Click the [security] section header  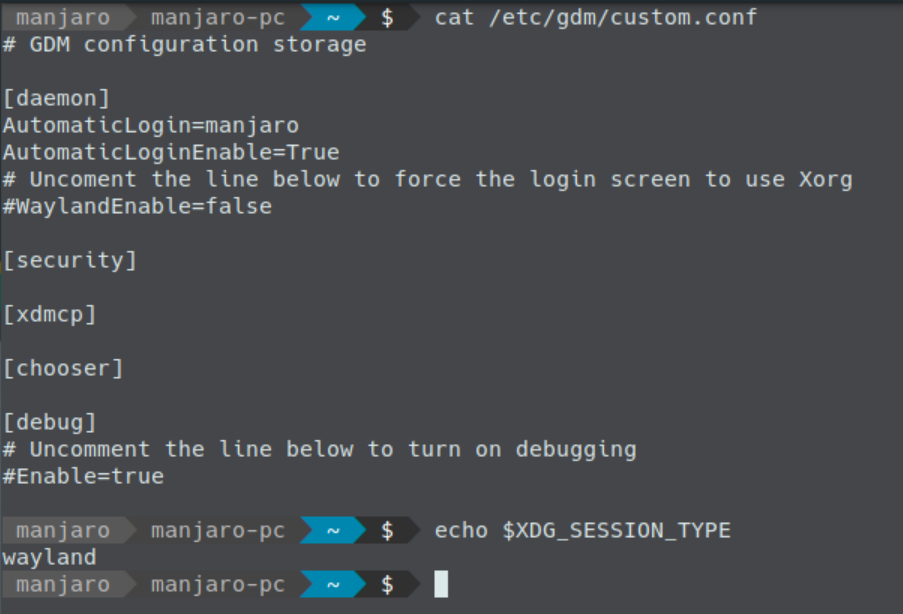pyautogui.click(x=70, y=260)
